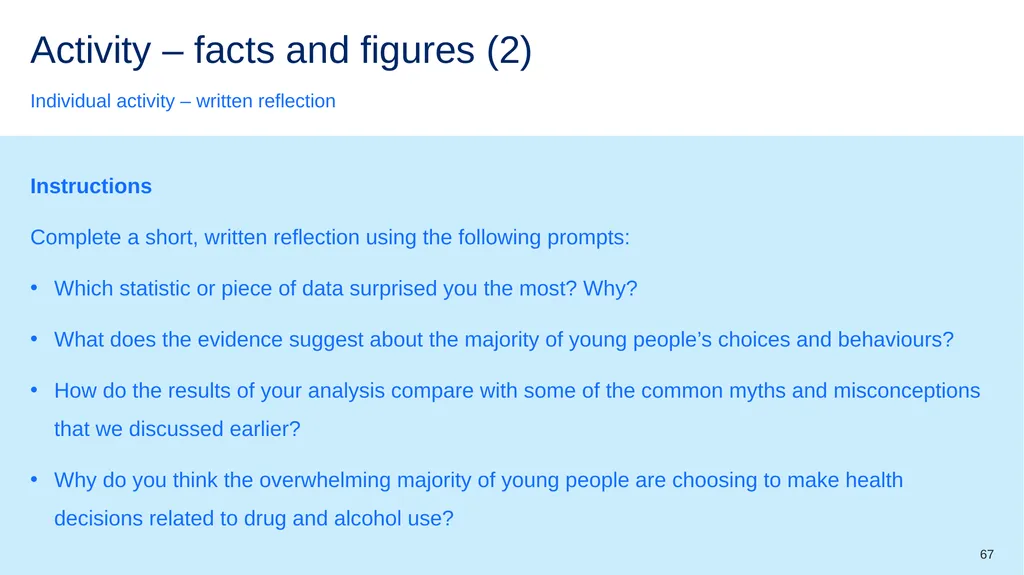The height and width of the screenshot is (575, 1024).
Task: Click the first bullet point marker
Action: pos(34,288)
